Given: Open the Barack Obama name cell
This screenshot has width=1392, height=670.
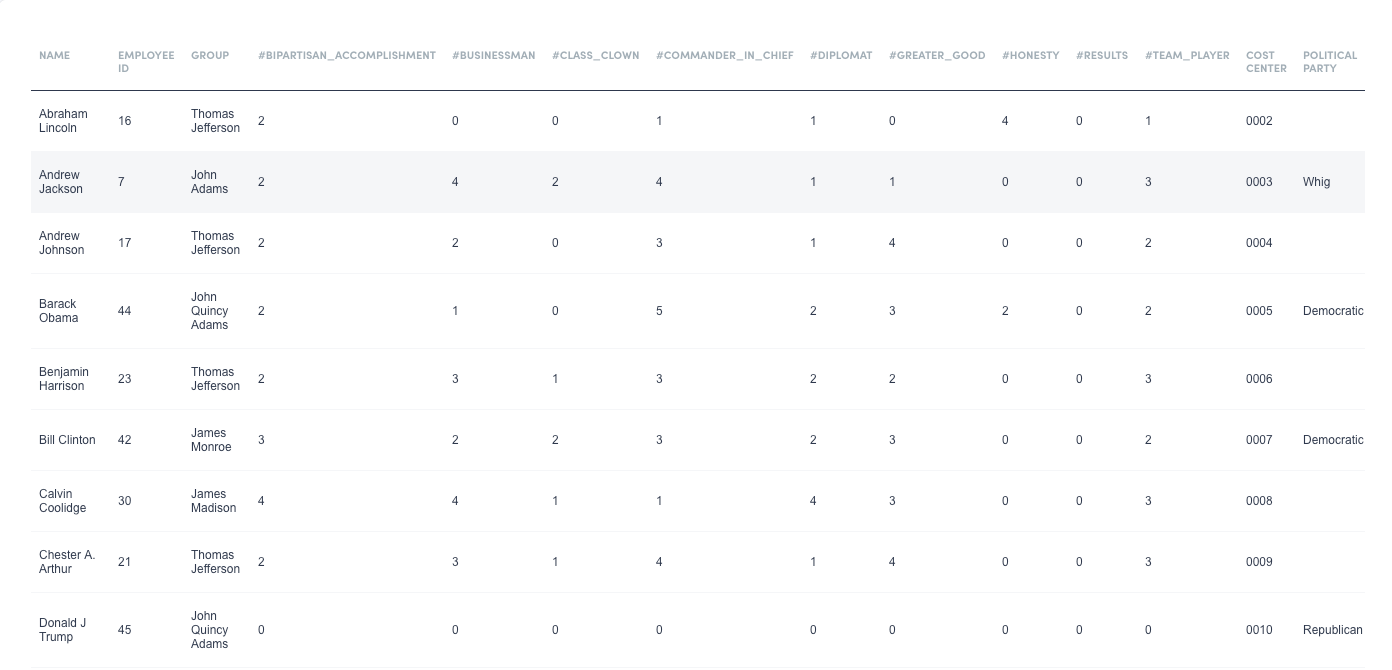Looking at the screenshot, I should (58, 311).
